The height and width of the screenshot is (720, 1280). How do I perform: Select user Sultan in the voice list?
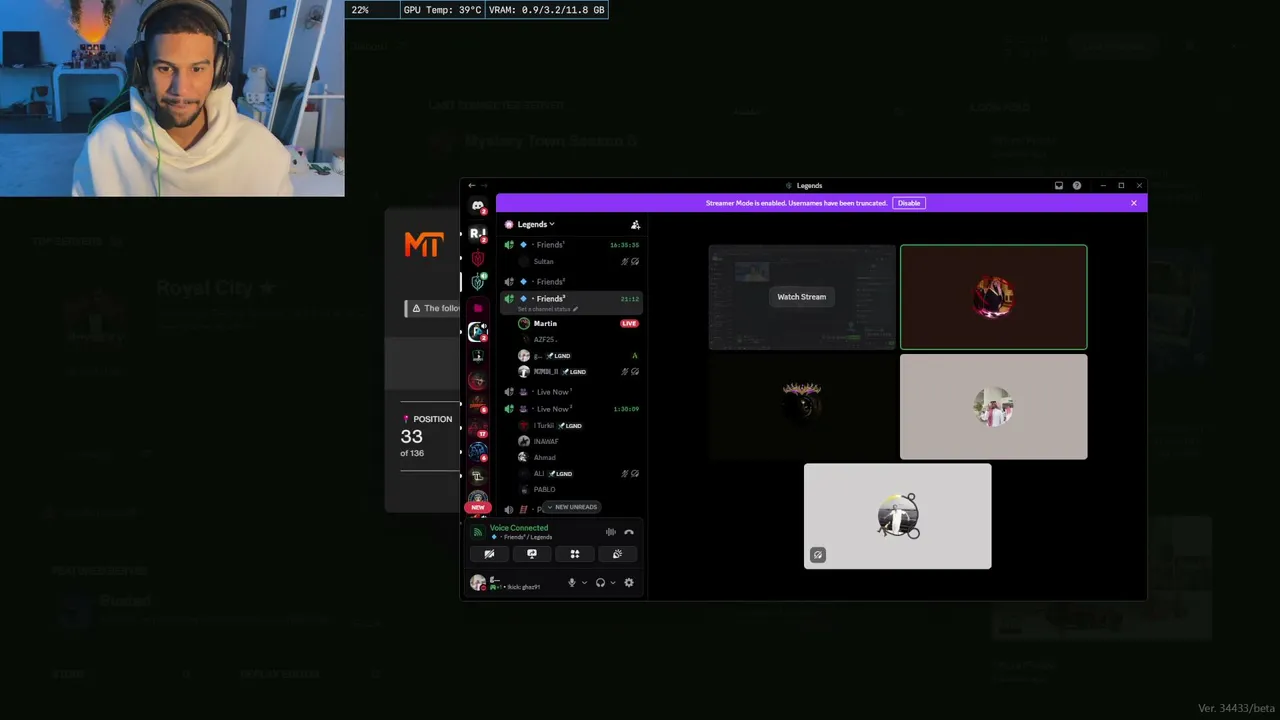543,262
